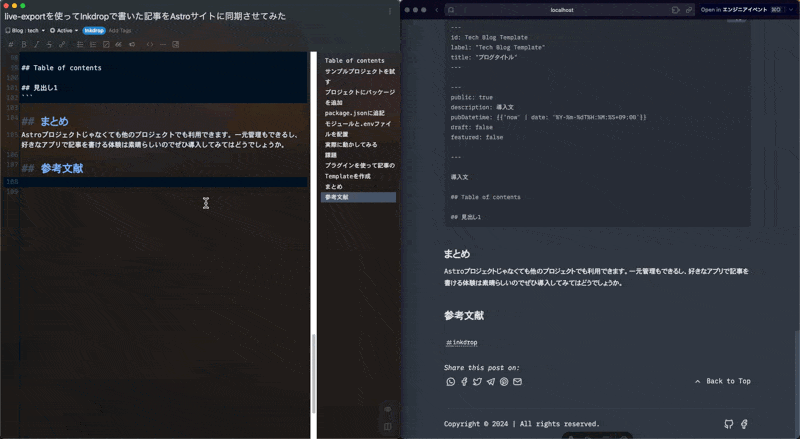The width and height of the screenshot is (800, 439).
Task: Insert a numbered list from toolbar
Action: click(93, 44)
